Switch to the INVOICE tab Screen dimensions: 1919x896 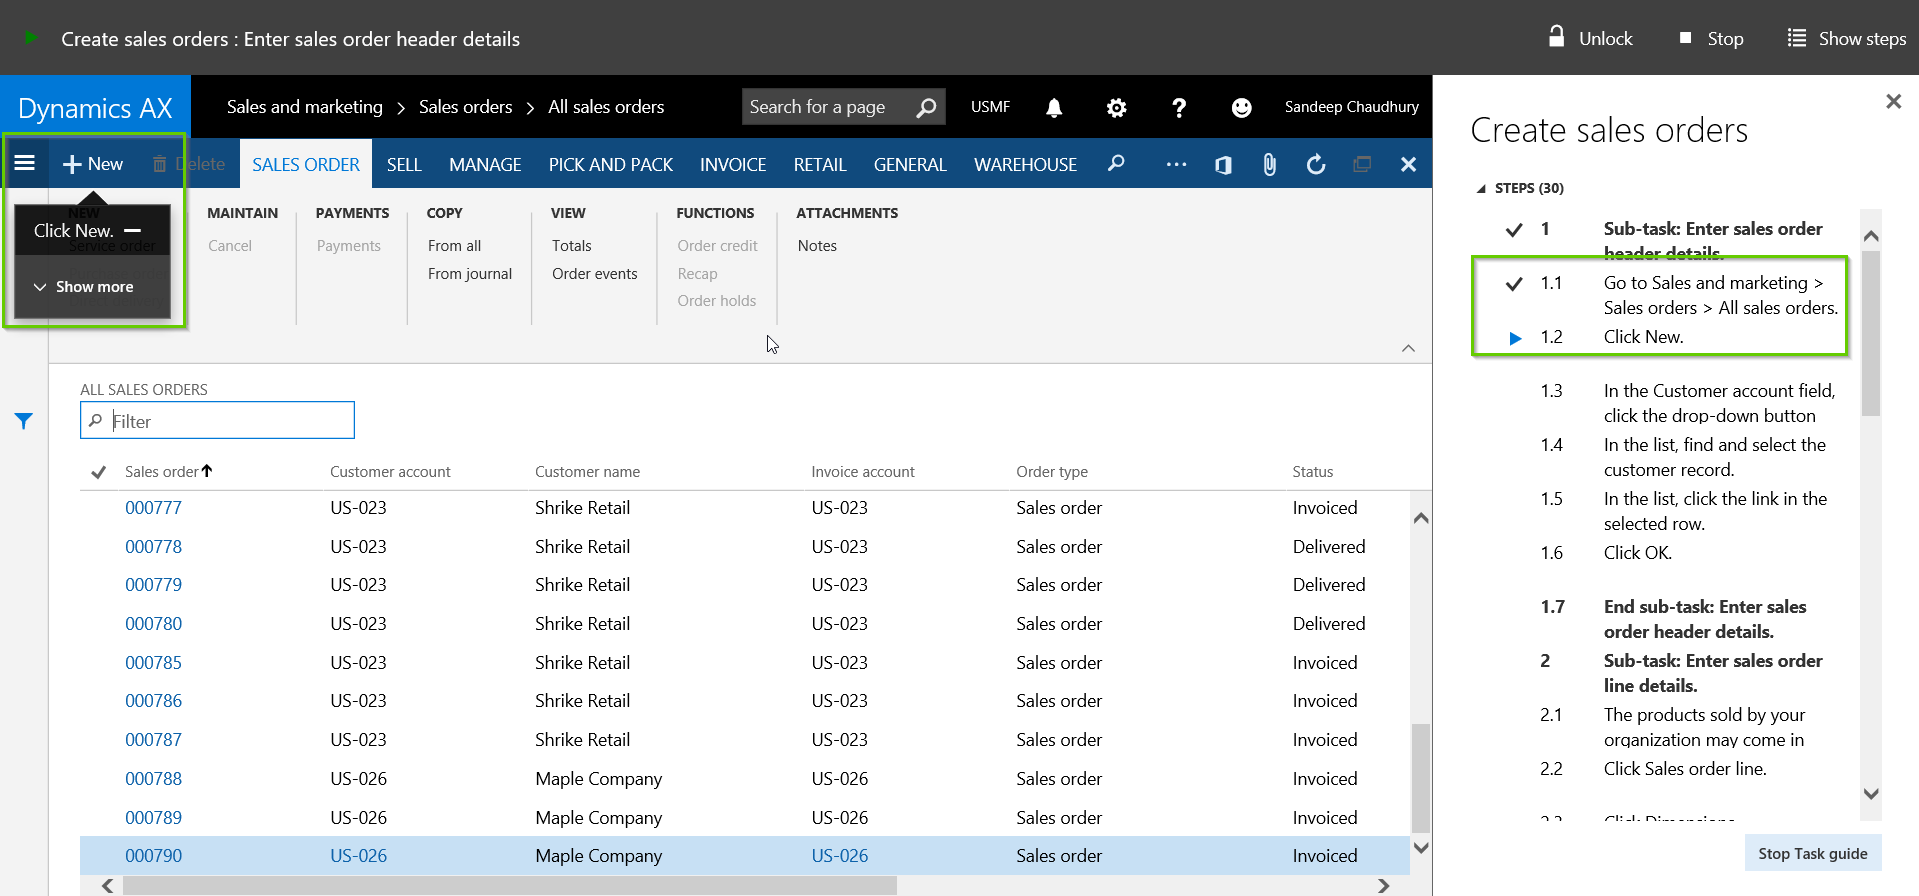732,165
